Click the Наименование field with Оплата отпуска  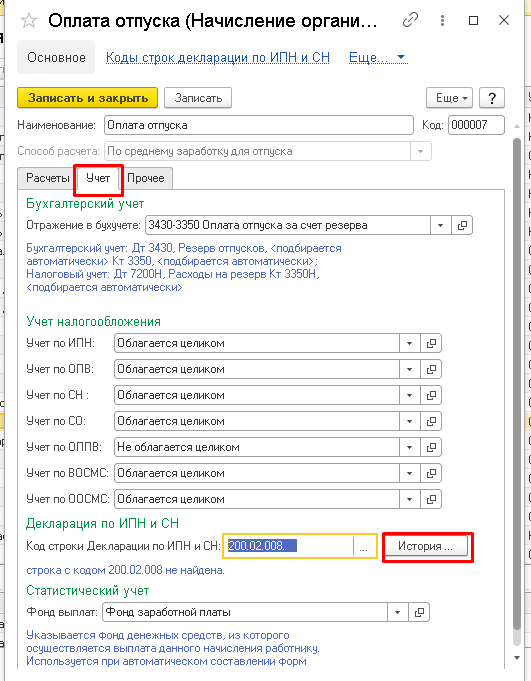[x=259, y=125]
